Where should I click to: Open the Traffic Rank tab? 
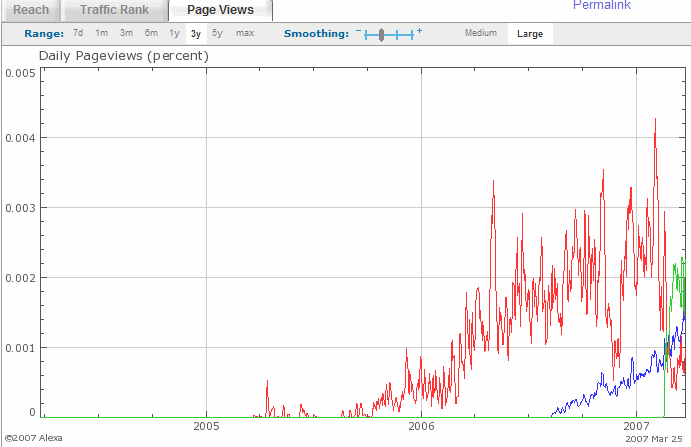pos(114,10)
